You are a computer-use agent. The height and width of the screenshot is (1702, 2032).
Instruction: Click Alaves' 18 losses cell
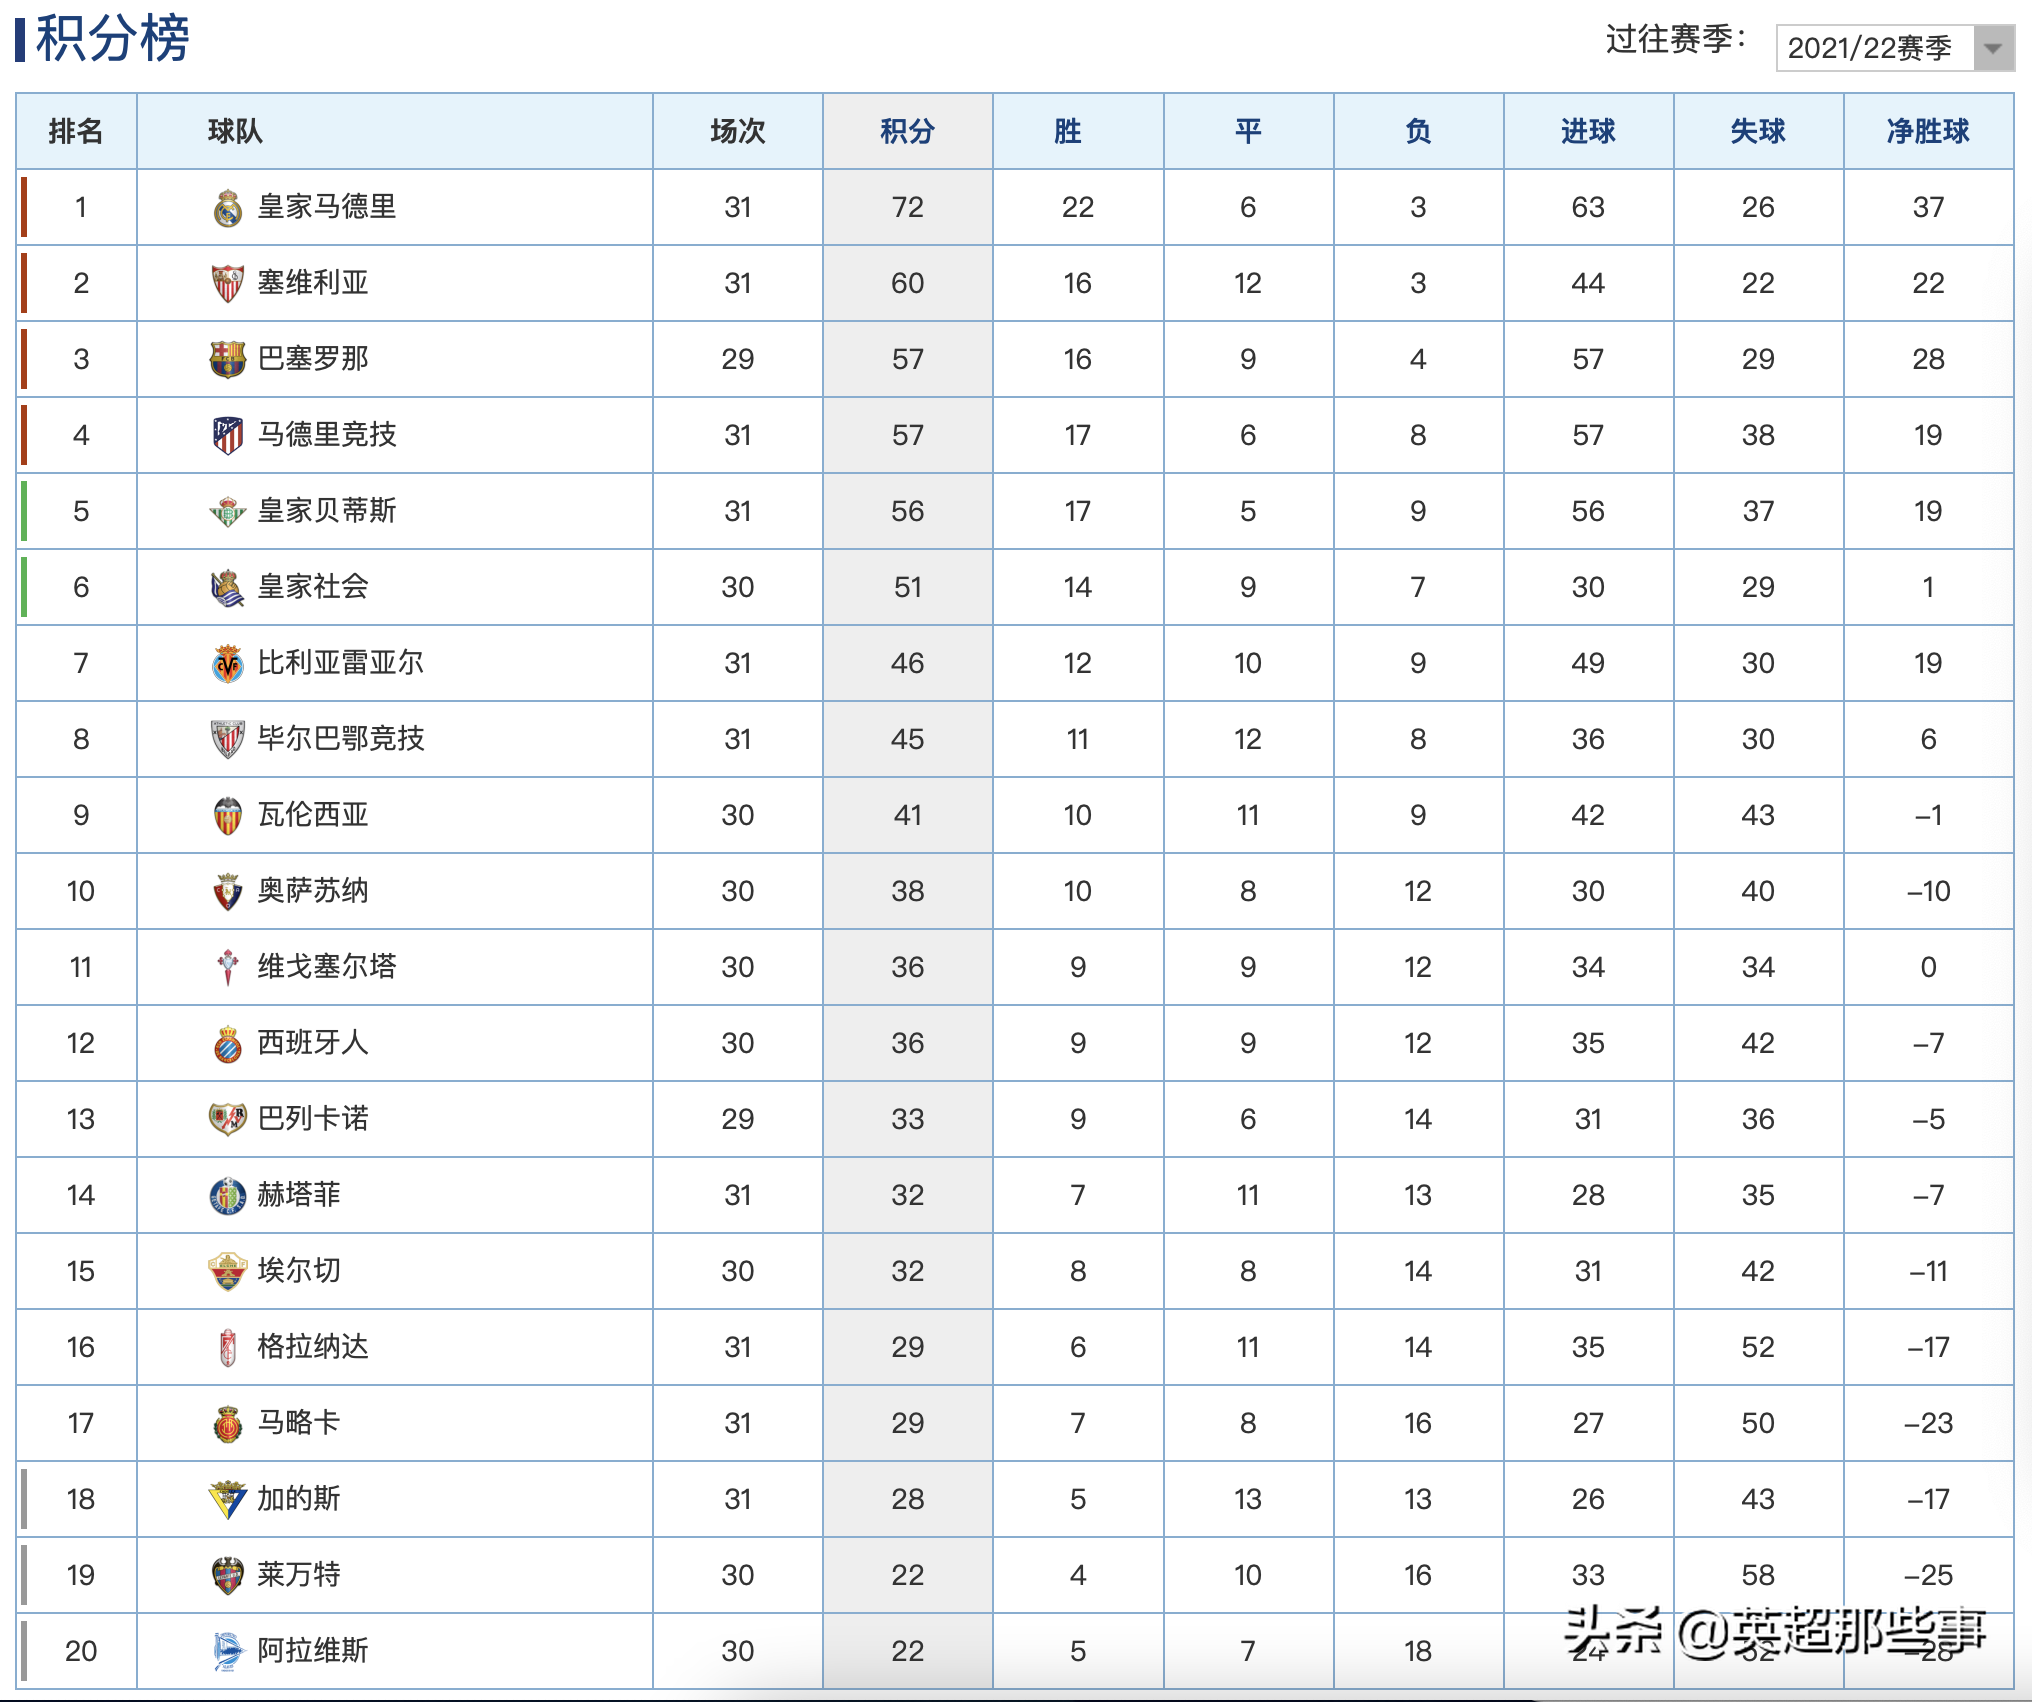[x=1418, y=1651]
